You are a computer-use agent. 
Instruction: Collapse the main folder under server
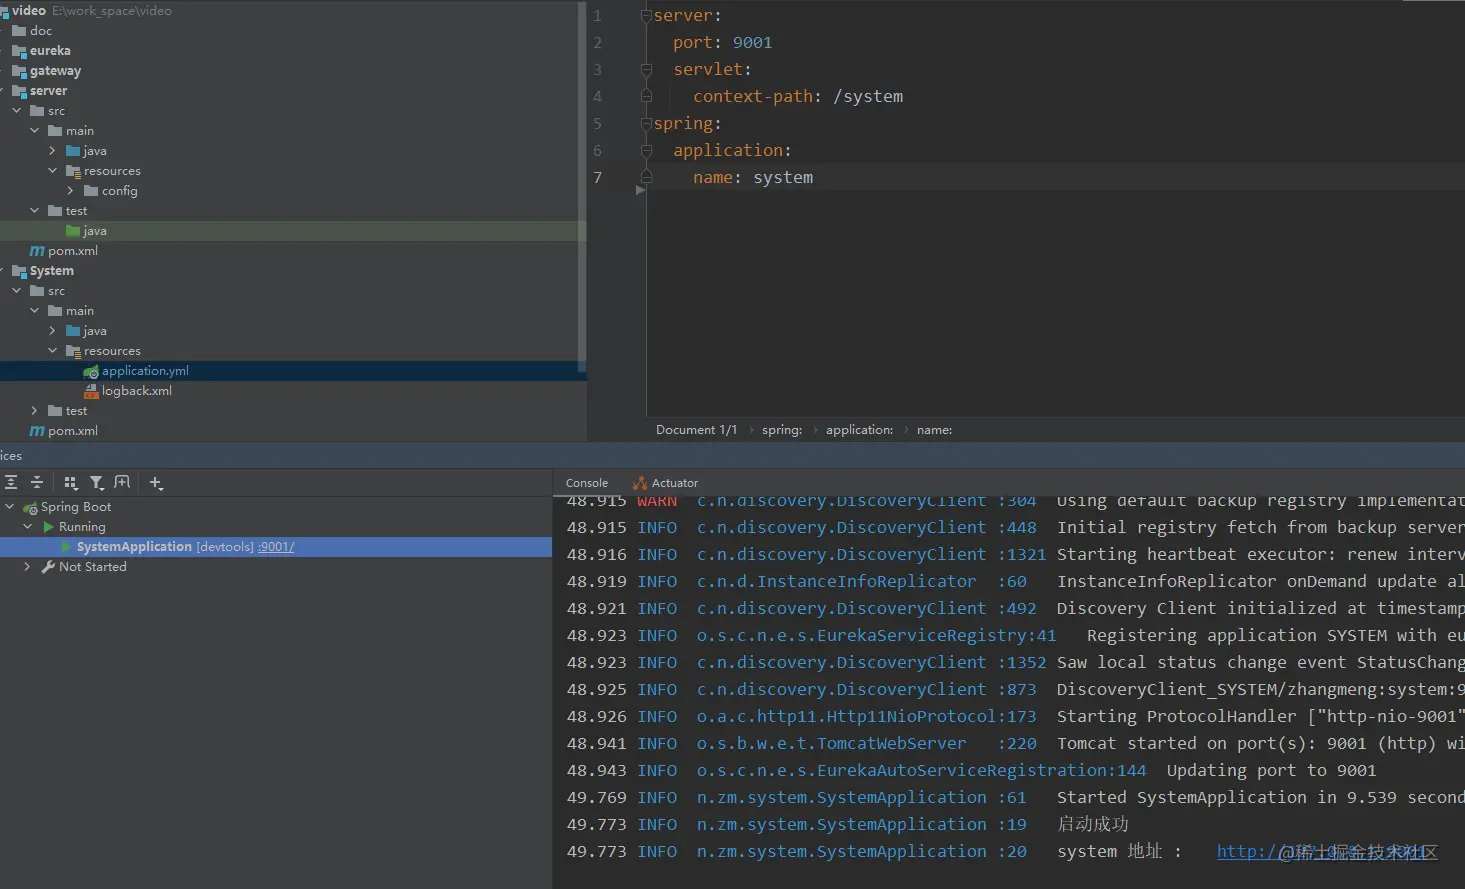[x=35, y=131]
